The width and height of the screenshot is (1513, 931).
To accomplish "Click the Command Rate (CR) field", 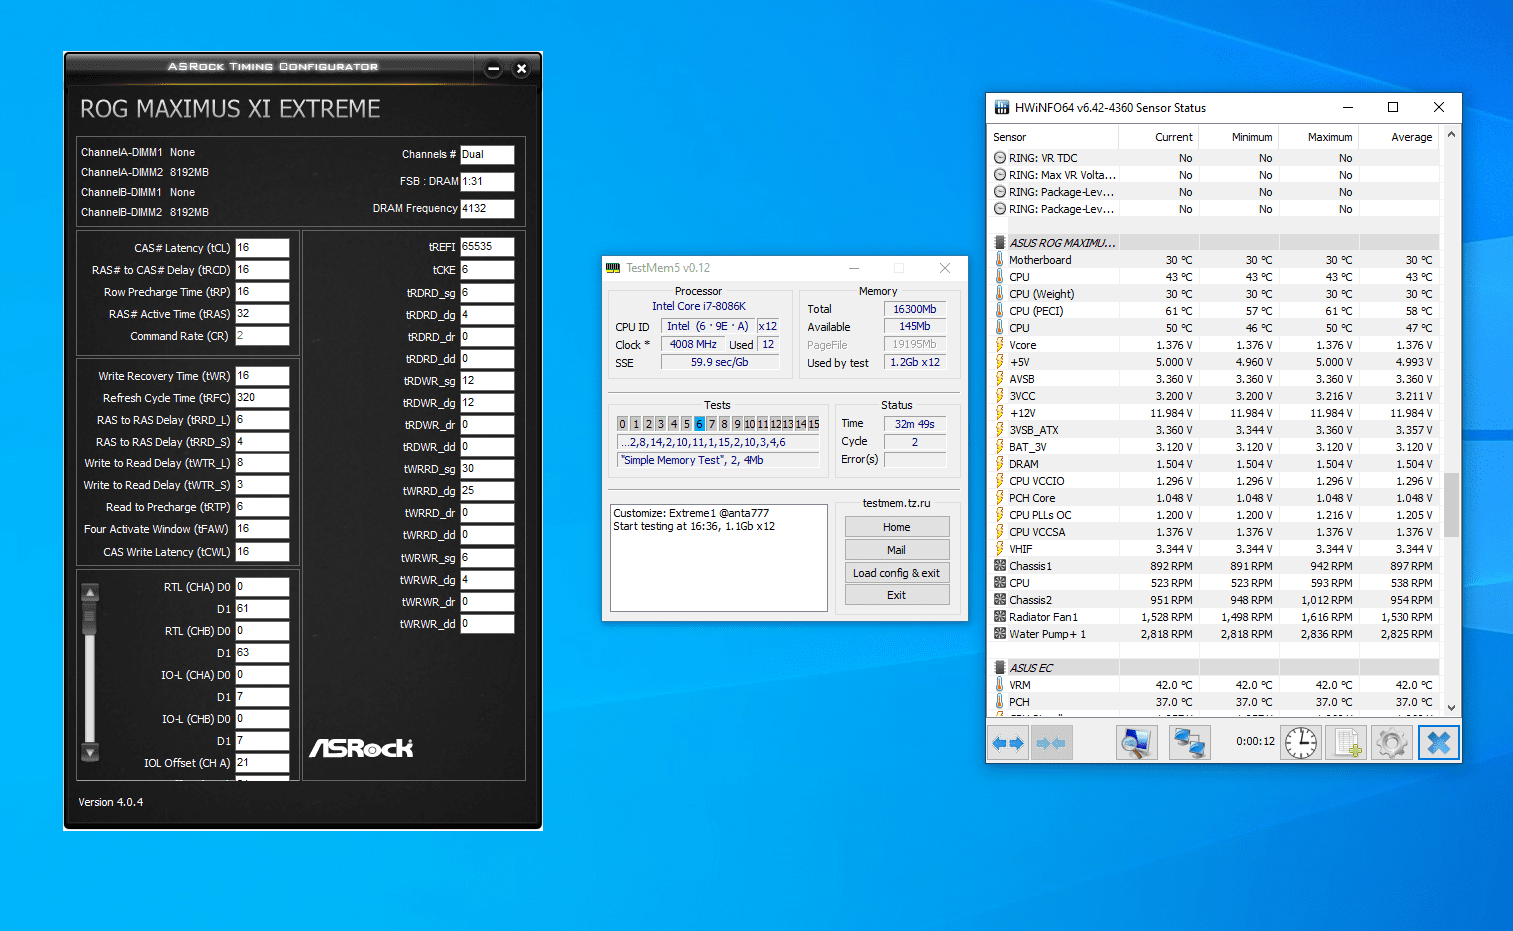I will point(262,336).
